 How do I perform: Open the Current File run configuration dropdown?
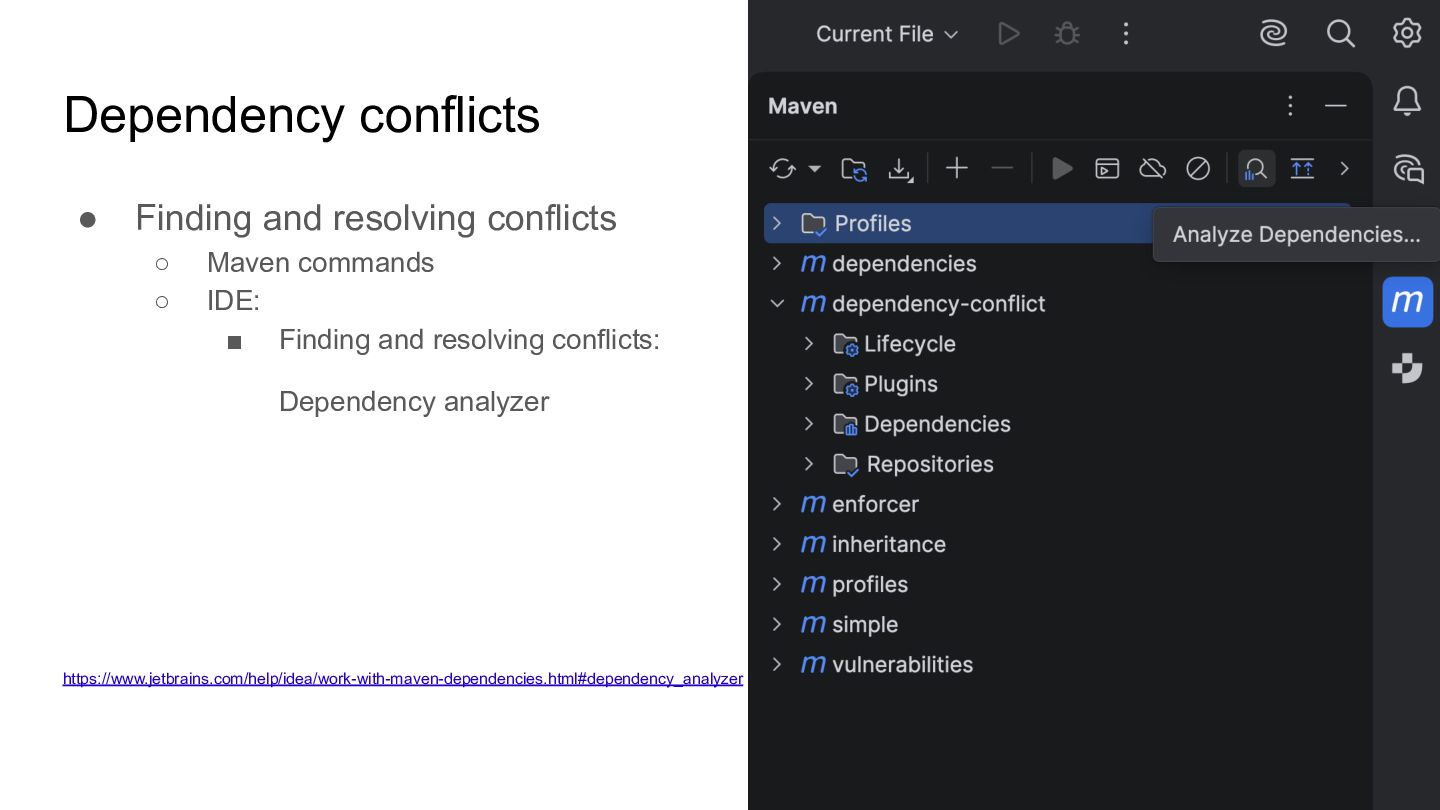coord(886,34)
